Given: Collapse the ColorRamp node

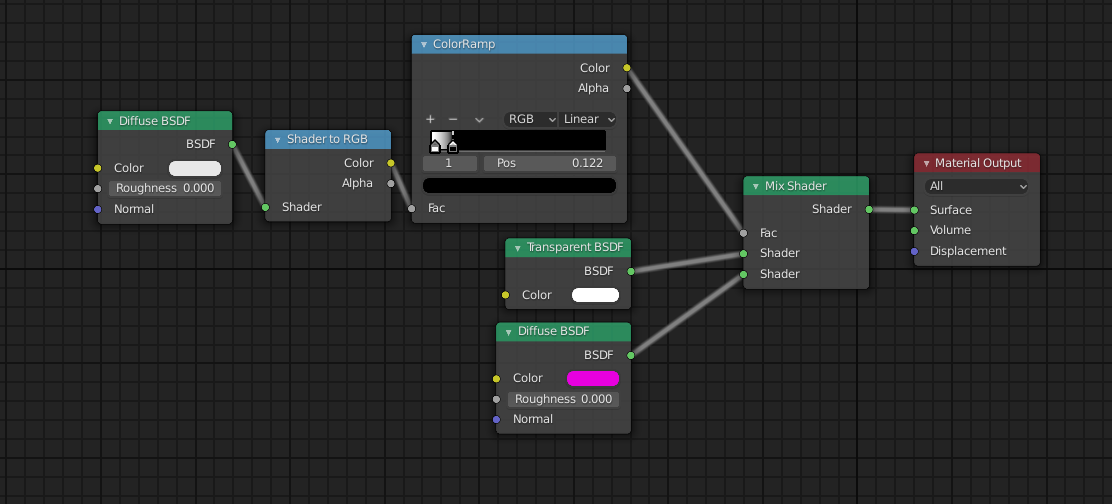Looking at the screenshot, I should [x=423, y=45].
